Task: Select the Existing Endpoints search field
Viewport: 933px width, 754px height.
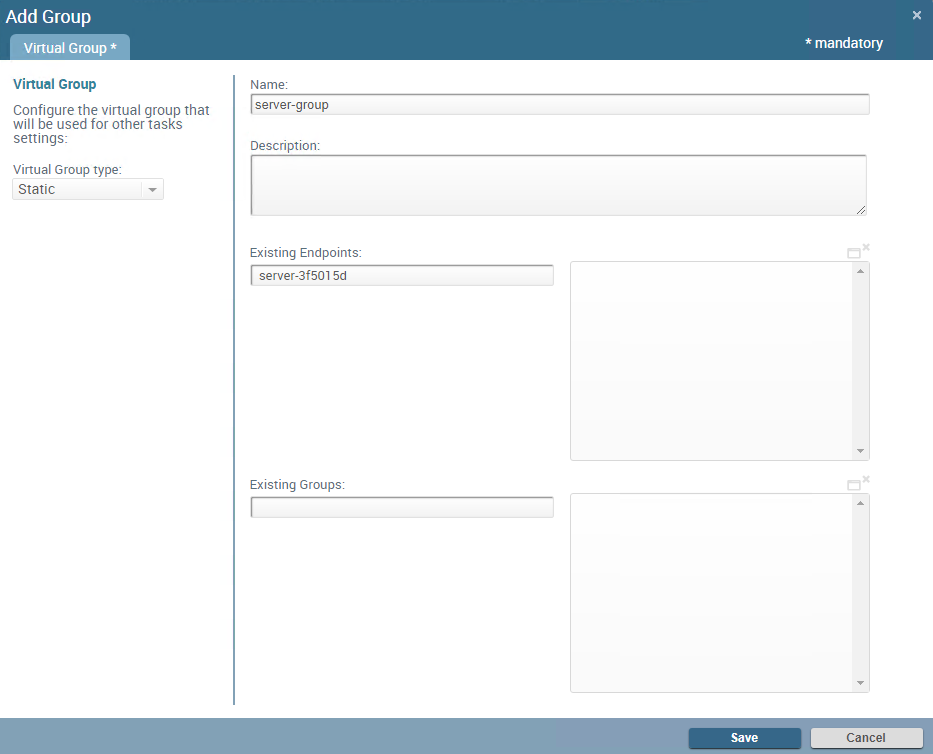Action: tap(402, 275)
